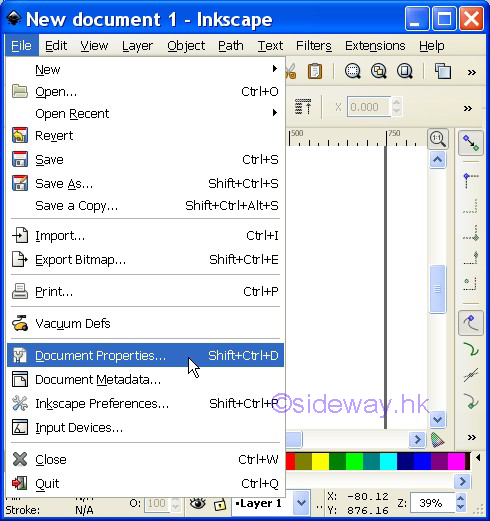The image size is (490, 521).
Task: Click the 1:1 zoom icon above scrollbar
Action: click(438, 139)
